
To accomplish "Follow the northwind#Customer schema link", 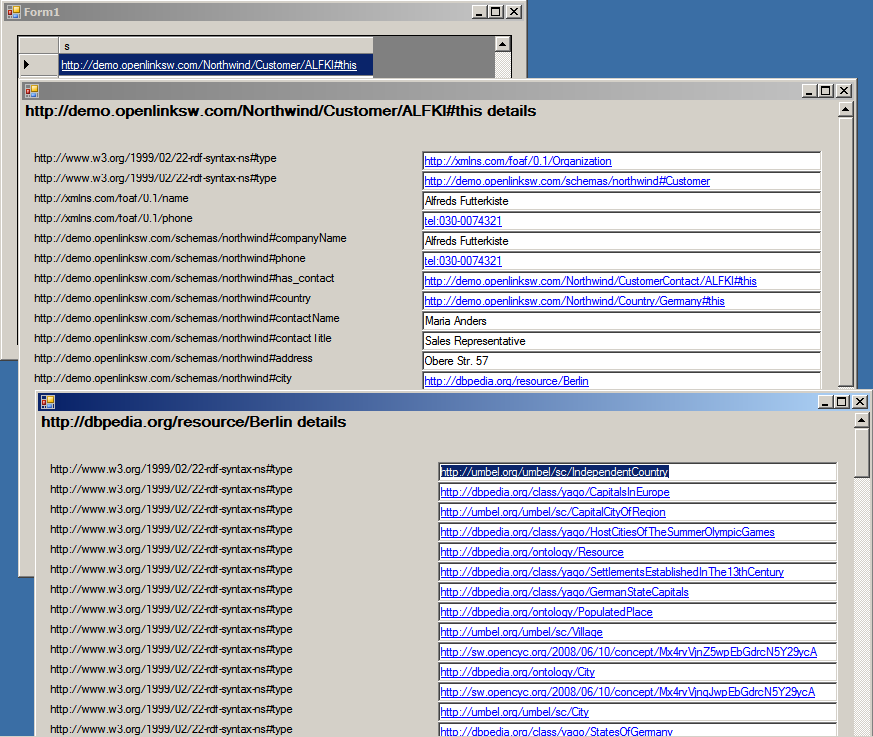I will (566, 181).
